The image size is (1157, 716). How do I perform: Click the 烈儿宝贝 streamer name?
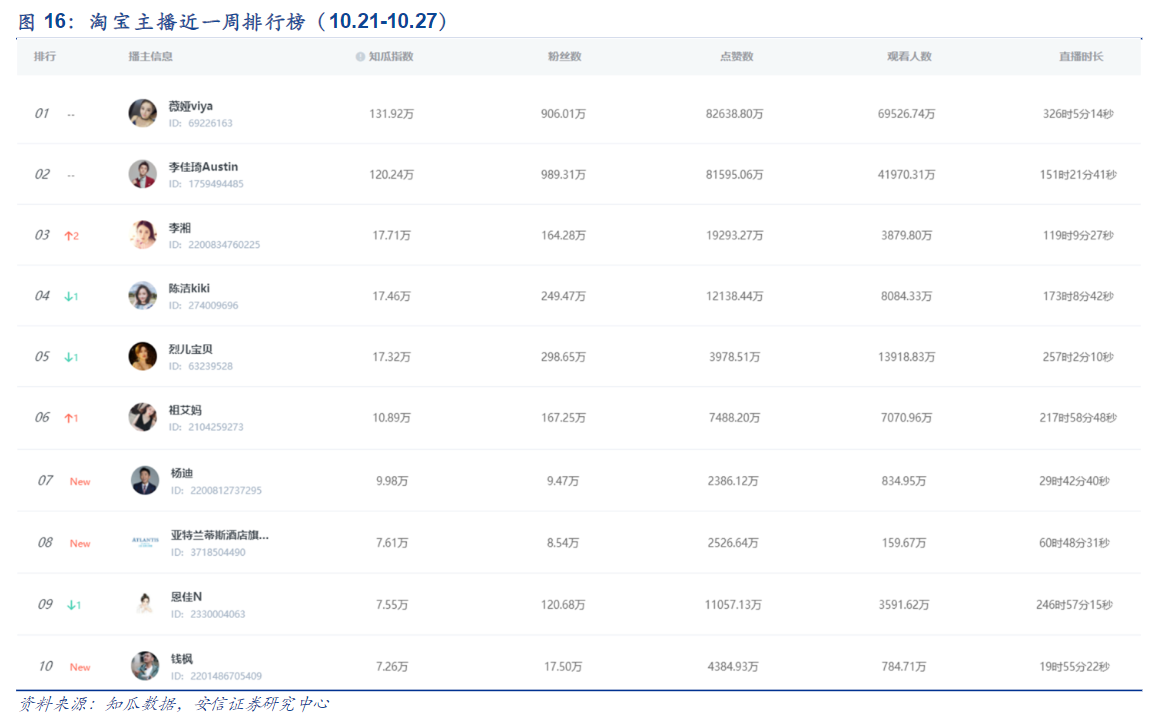coord(191,349)
